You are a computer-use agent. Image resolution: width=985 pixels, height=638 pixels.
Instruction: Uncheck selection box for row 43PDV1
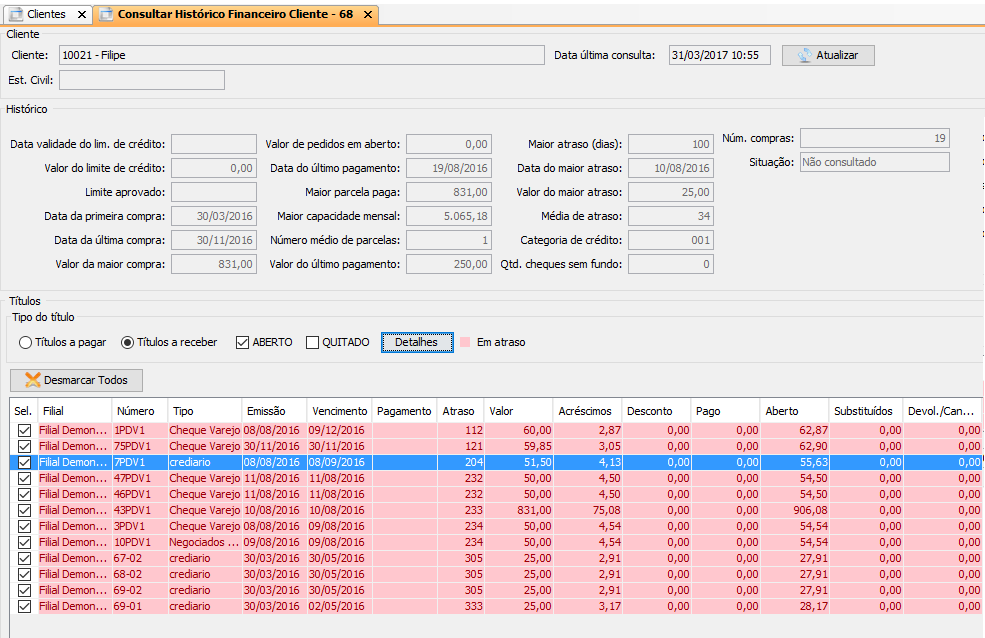coord(24,510)
